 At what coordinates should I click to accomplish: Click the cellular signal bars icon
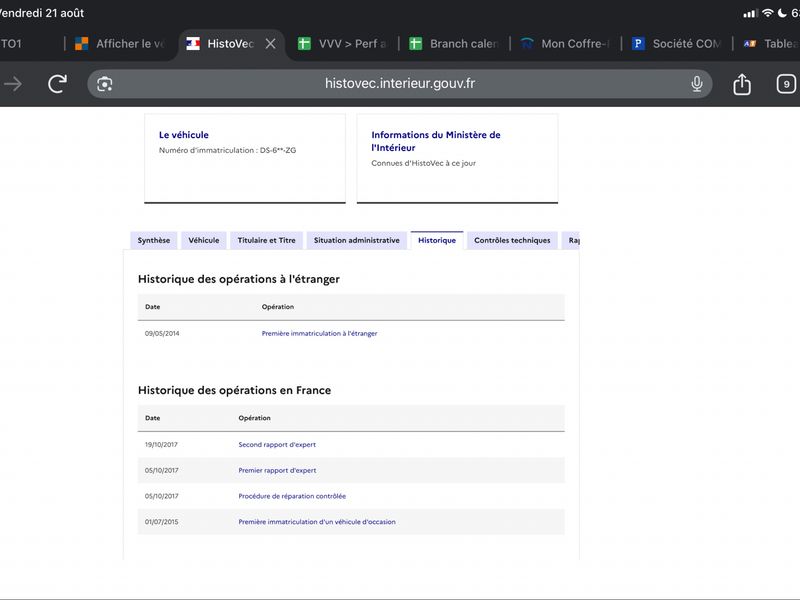tap(750, 13)
